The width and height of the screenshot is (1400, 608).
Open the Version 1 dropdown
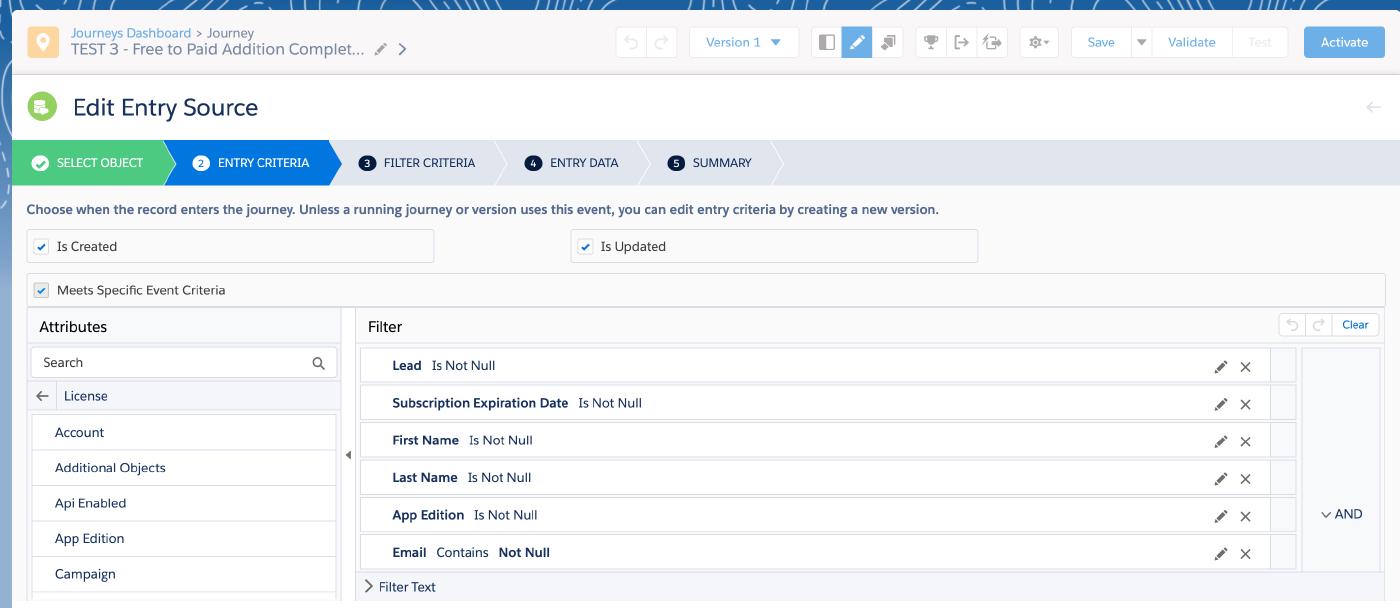[x=743, y=42]
